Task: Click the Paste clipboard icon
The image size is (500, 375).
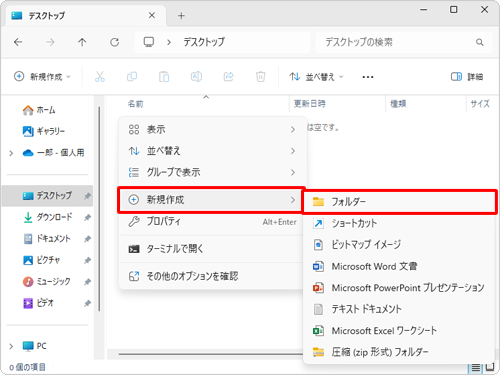Action: (x=164, y=77)
